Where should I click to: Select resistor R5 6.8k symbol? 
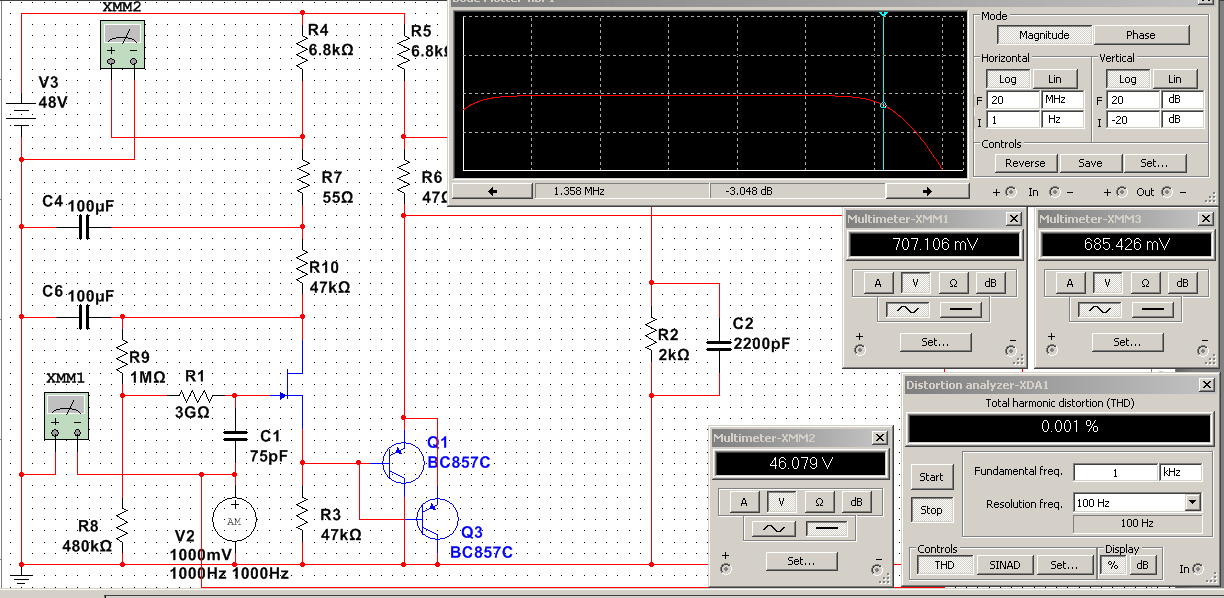[403, 50]
